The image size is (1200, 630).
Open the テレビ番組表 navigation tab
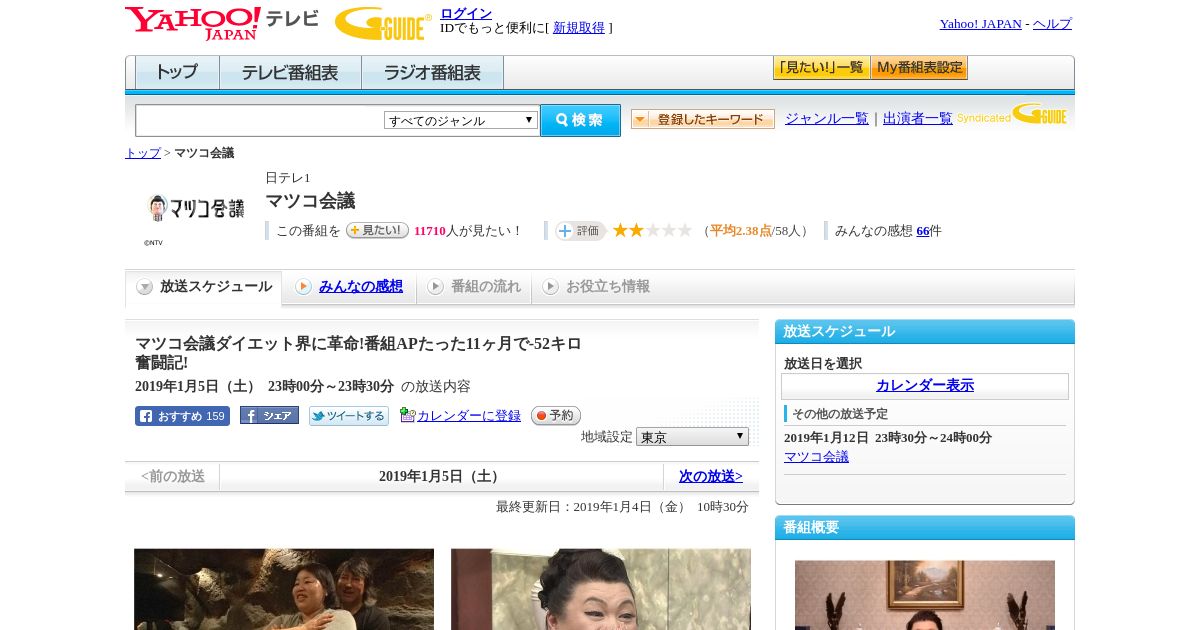(x=290, y=72)
